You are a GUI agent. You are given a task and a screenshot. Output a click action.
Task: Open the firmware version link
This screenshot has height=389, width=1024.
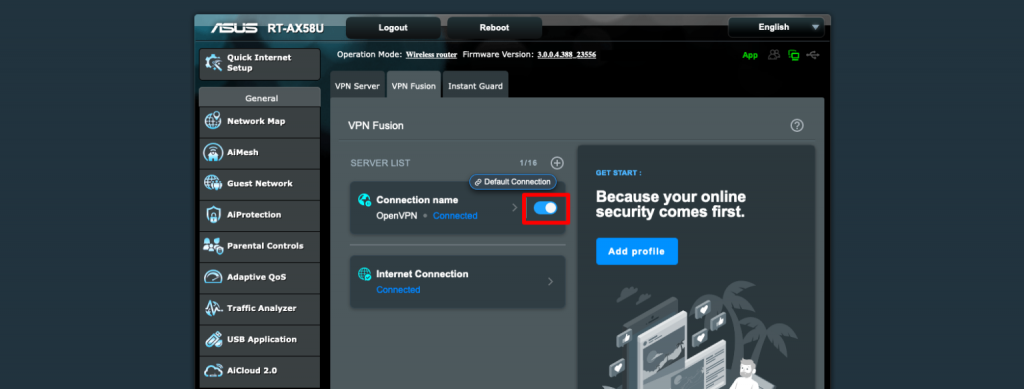coord(566,55)
